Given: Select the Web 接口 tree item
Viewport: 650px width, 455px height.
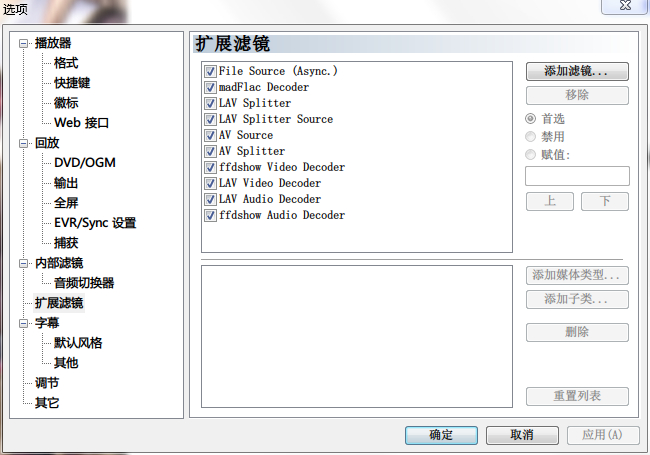Looking at the screenshot, I should pyautogui.click(x=81, y=123).
